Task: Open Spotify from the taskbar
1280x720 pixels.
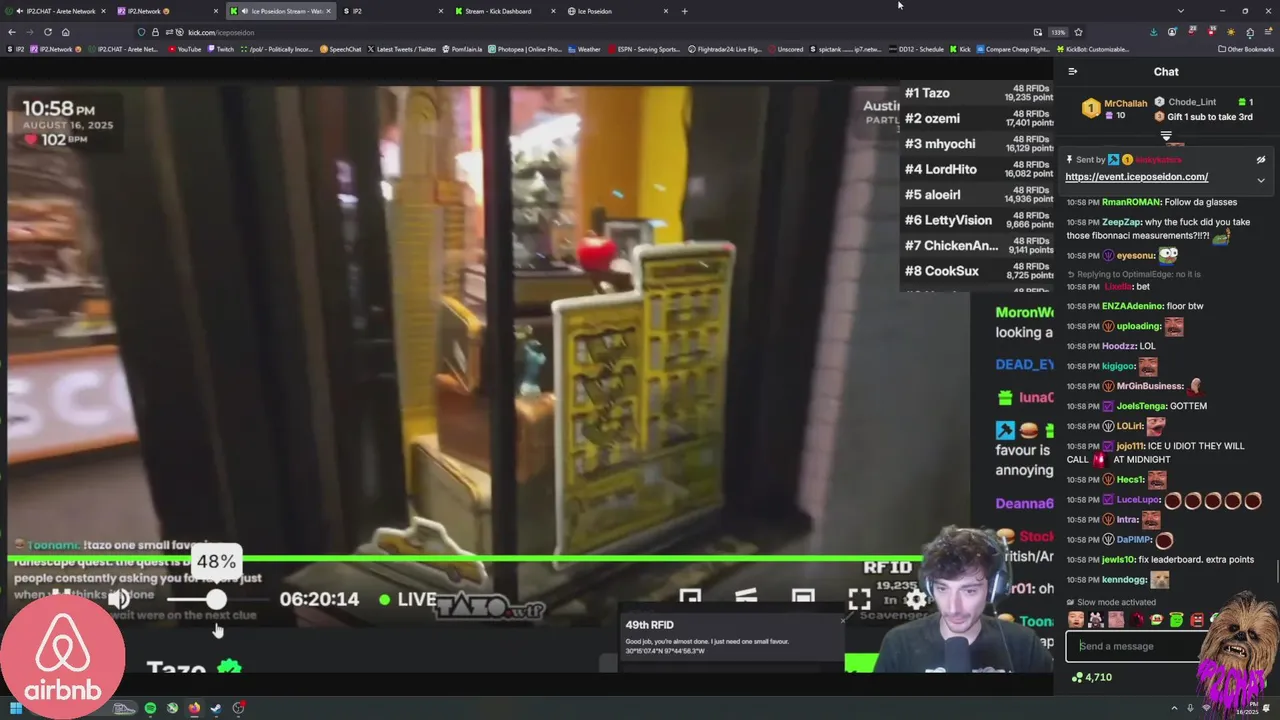Action: tap(150, 708)
